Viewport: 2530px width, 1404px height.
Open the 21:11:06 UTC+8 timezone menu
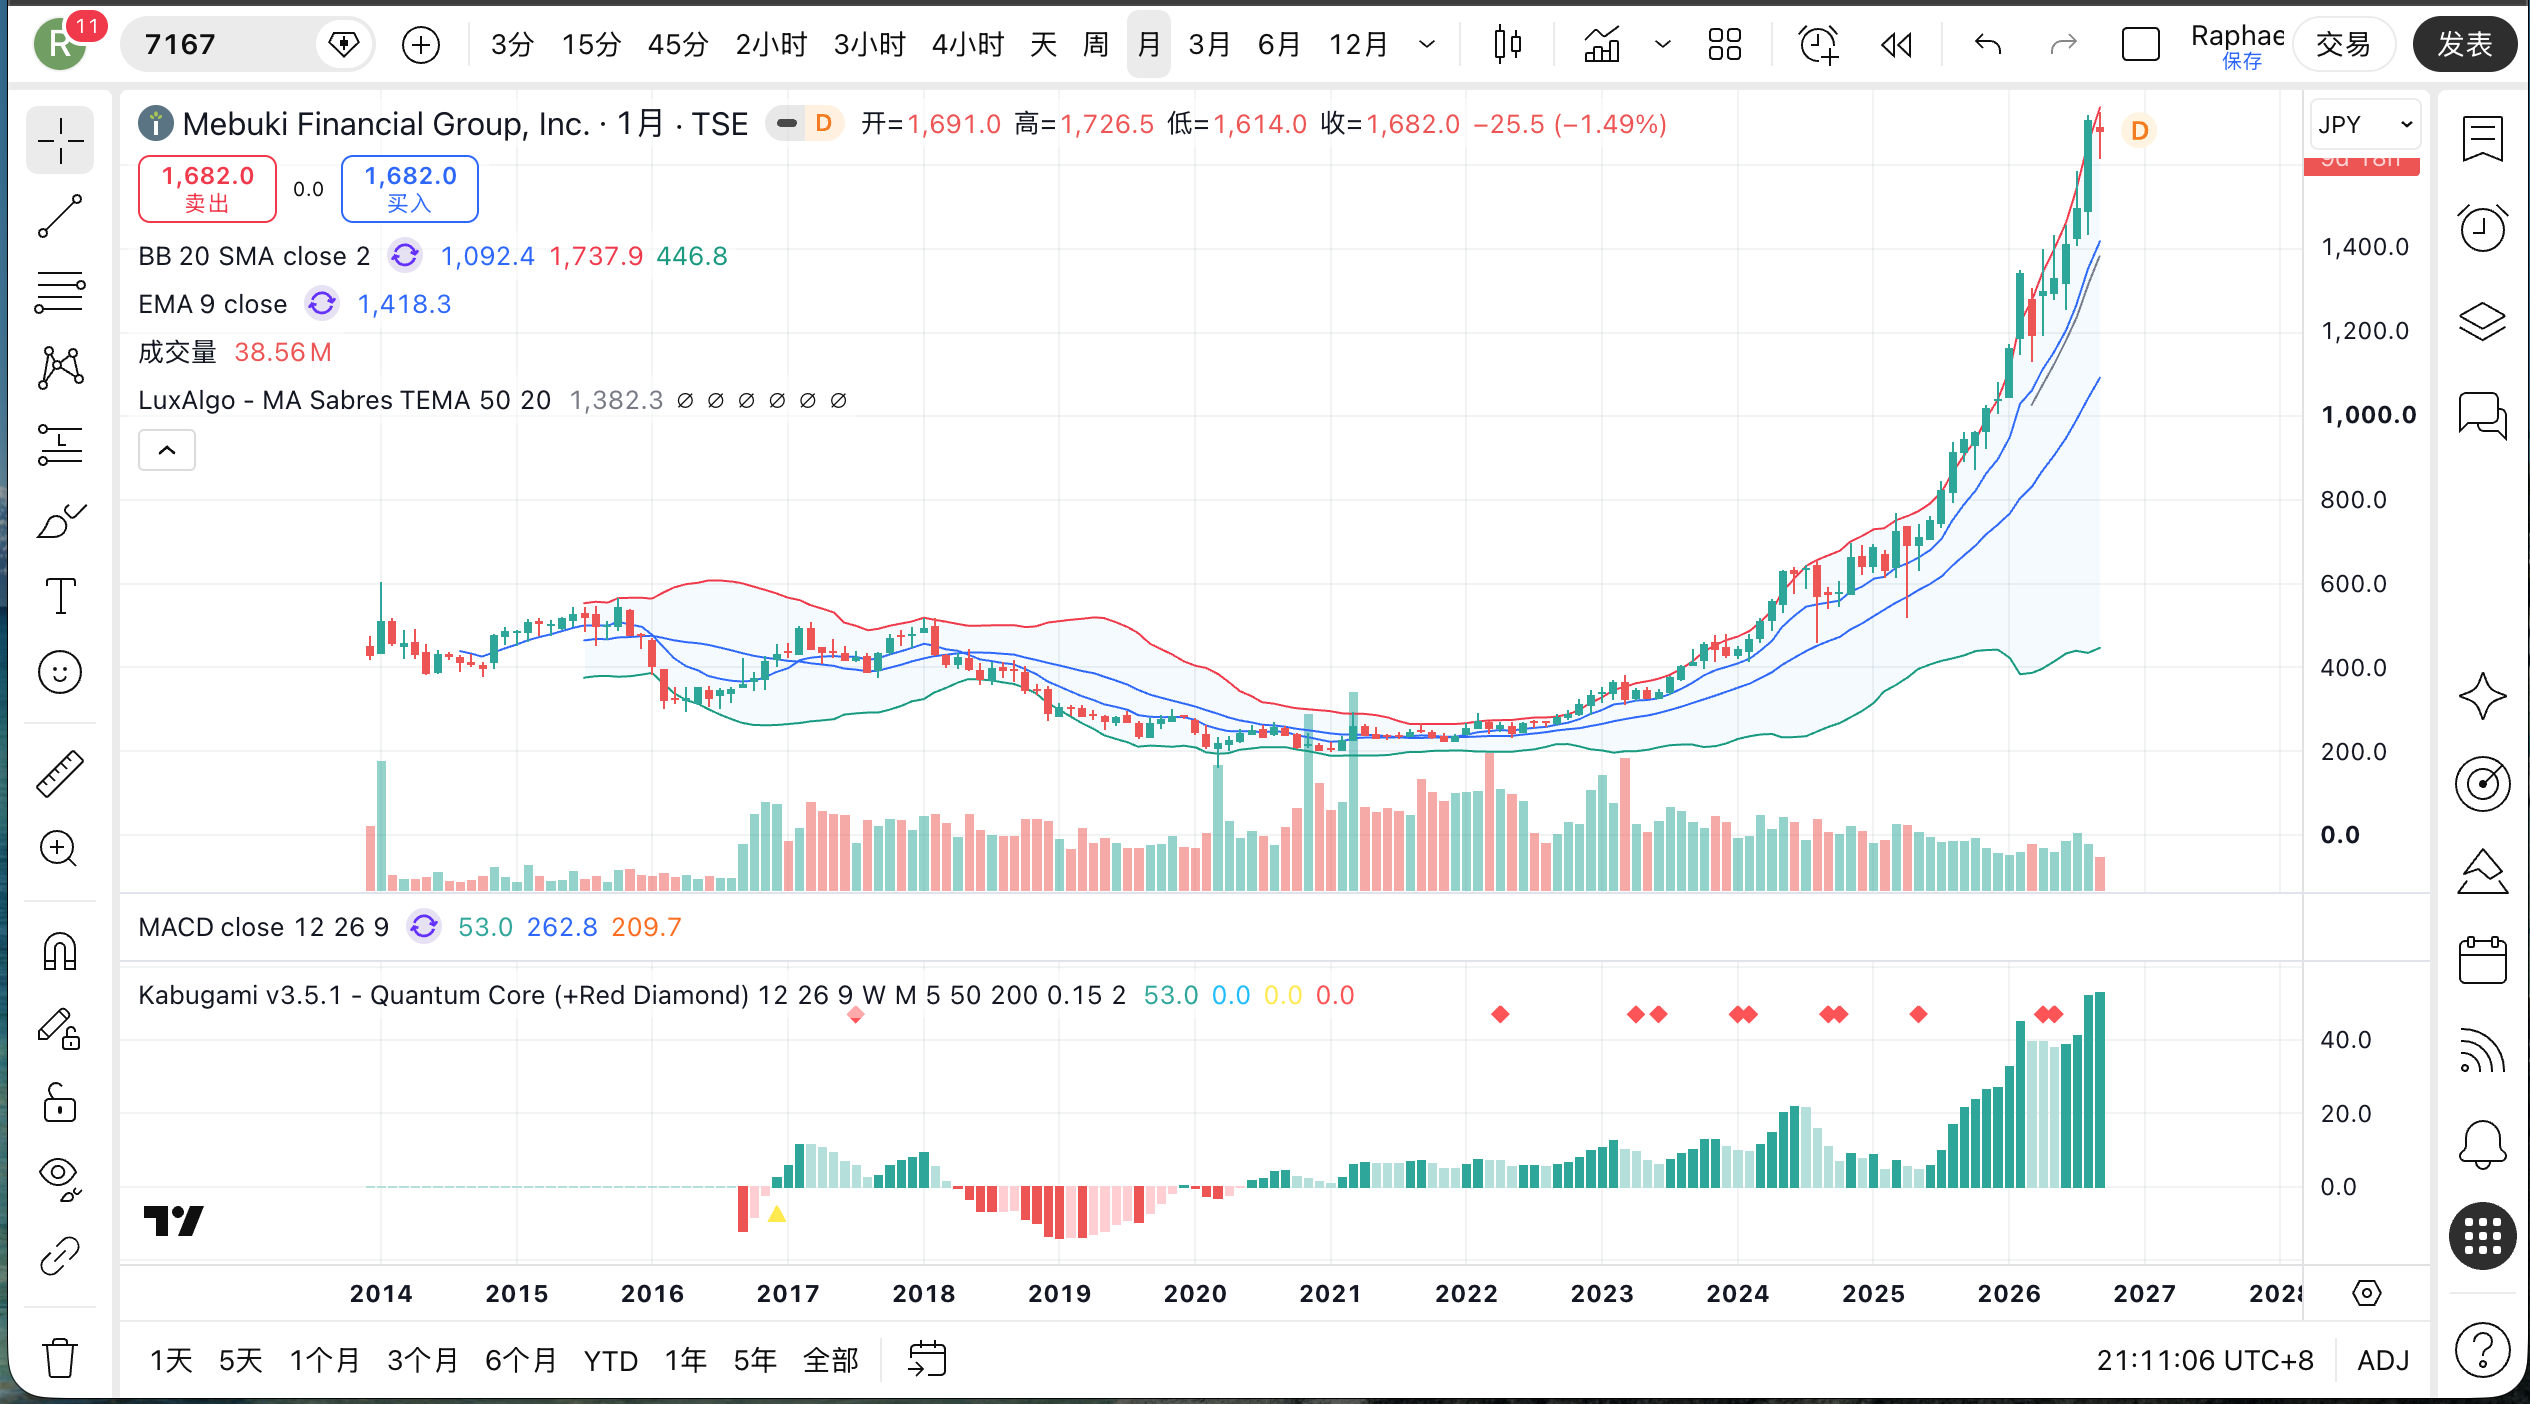[2205, 1360]
